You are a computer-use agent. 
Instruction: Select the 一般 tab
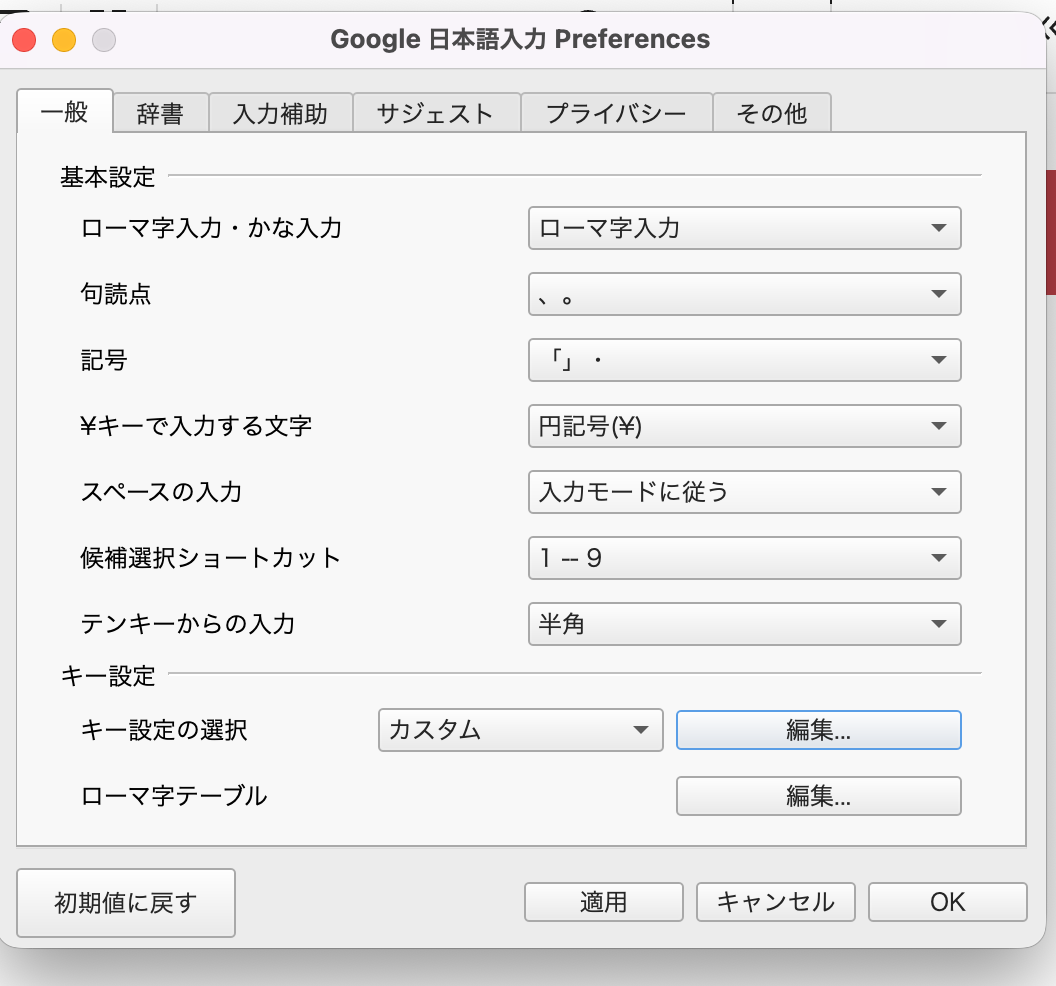[x=64, y=111]
